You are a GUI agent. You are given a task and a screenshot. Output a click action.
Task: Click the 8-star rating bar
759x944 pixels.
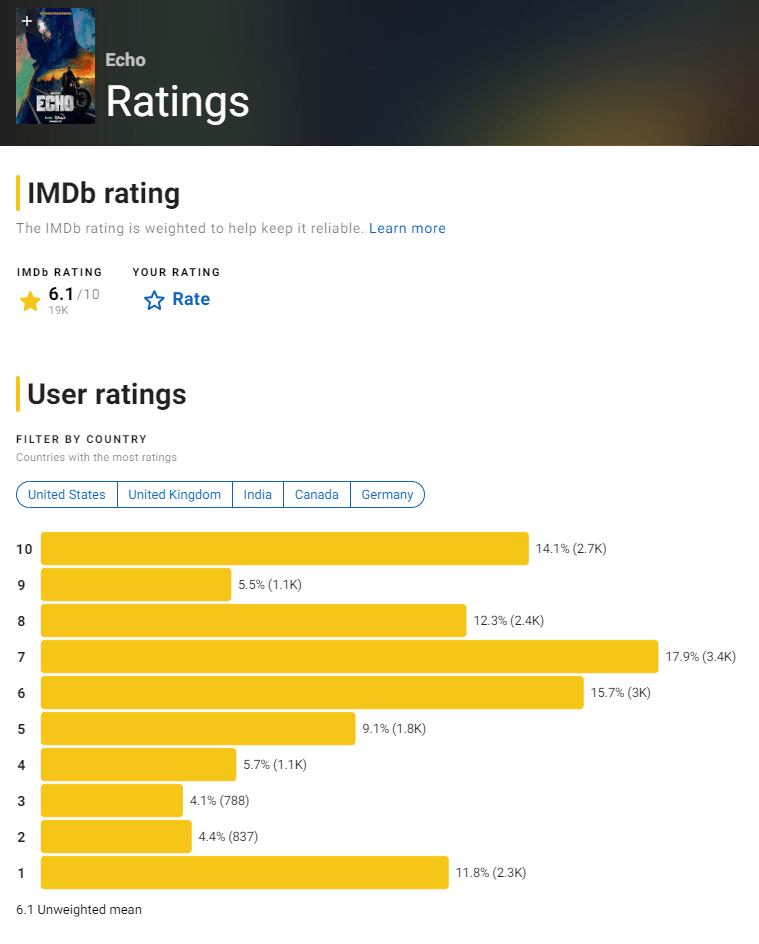[253, 621]
